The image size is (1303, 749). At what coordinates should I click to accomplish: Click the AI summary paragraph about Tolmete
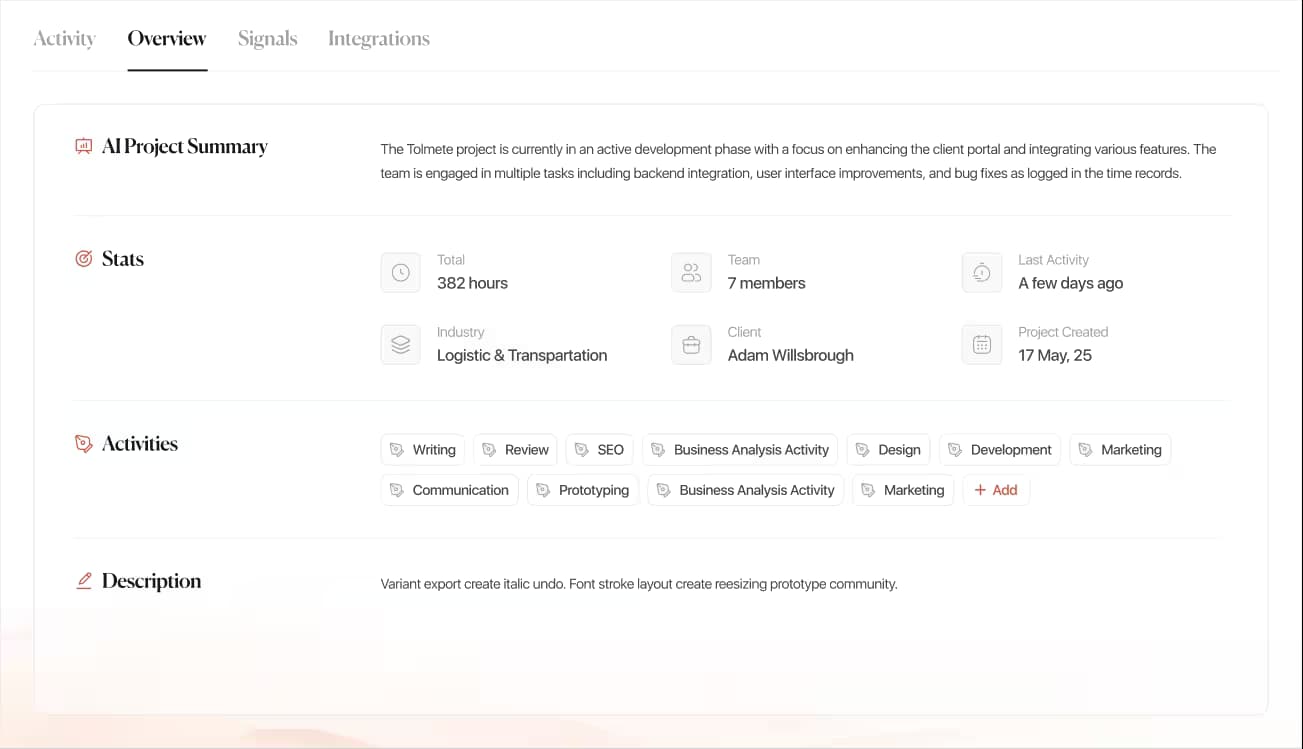(x=798, y=161)
